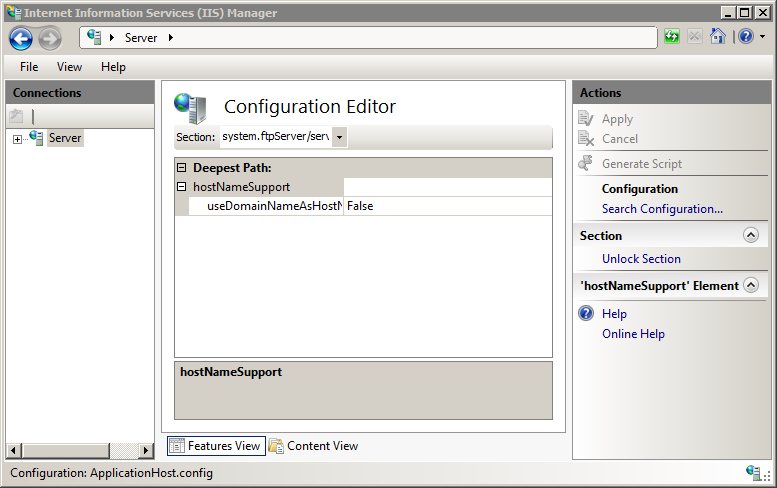Open the blue Help question mark icon in toolbar

pos(745,37)
